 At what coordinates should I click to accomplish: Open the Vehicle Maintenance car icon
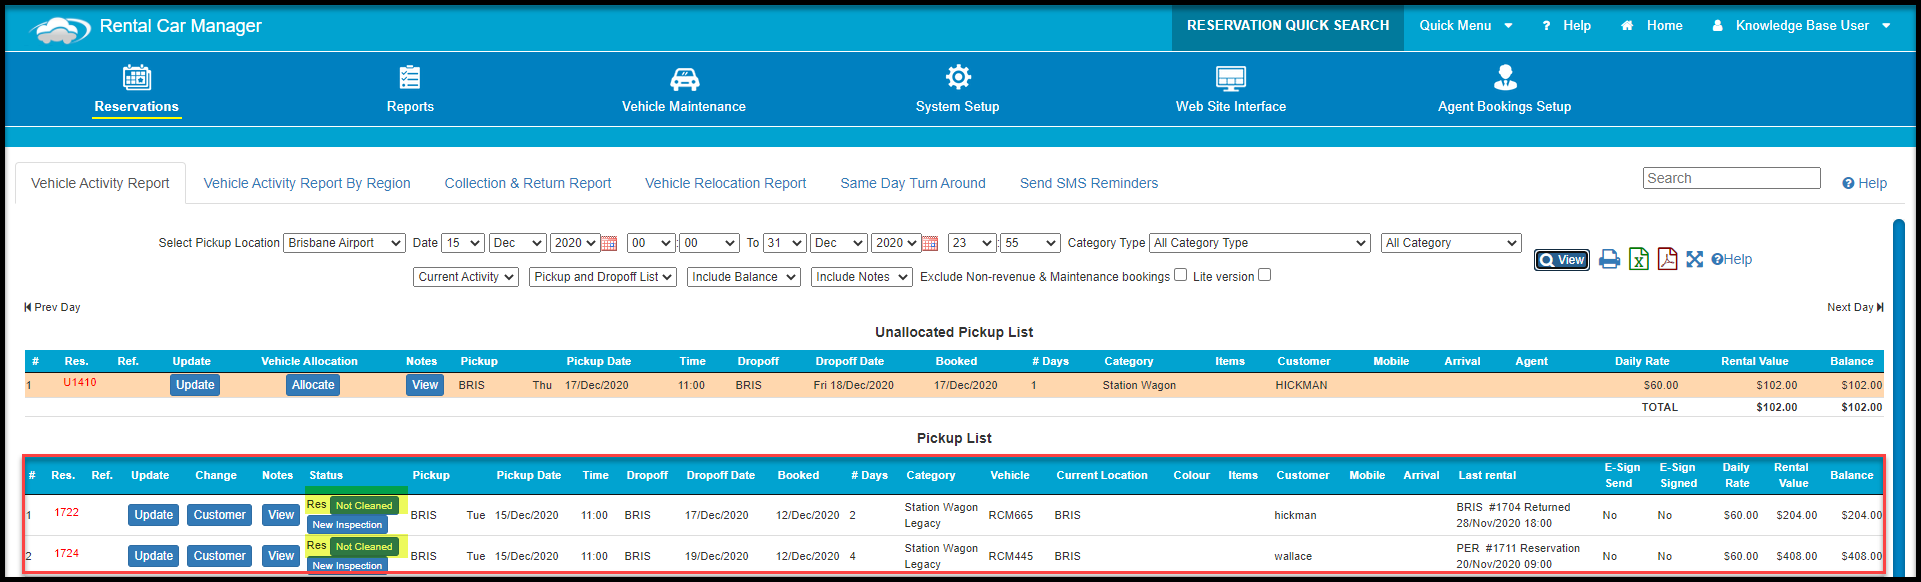684,78
